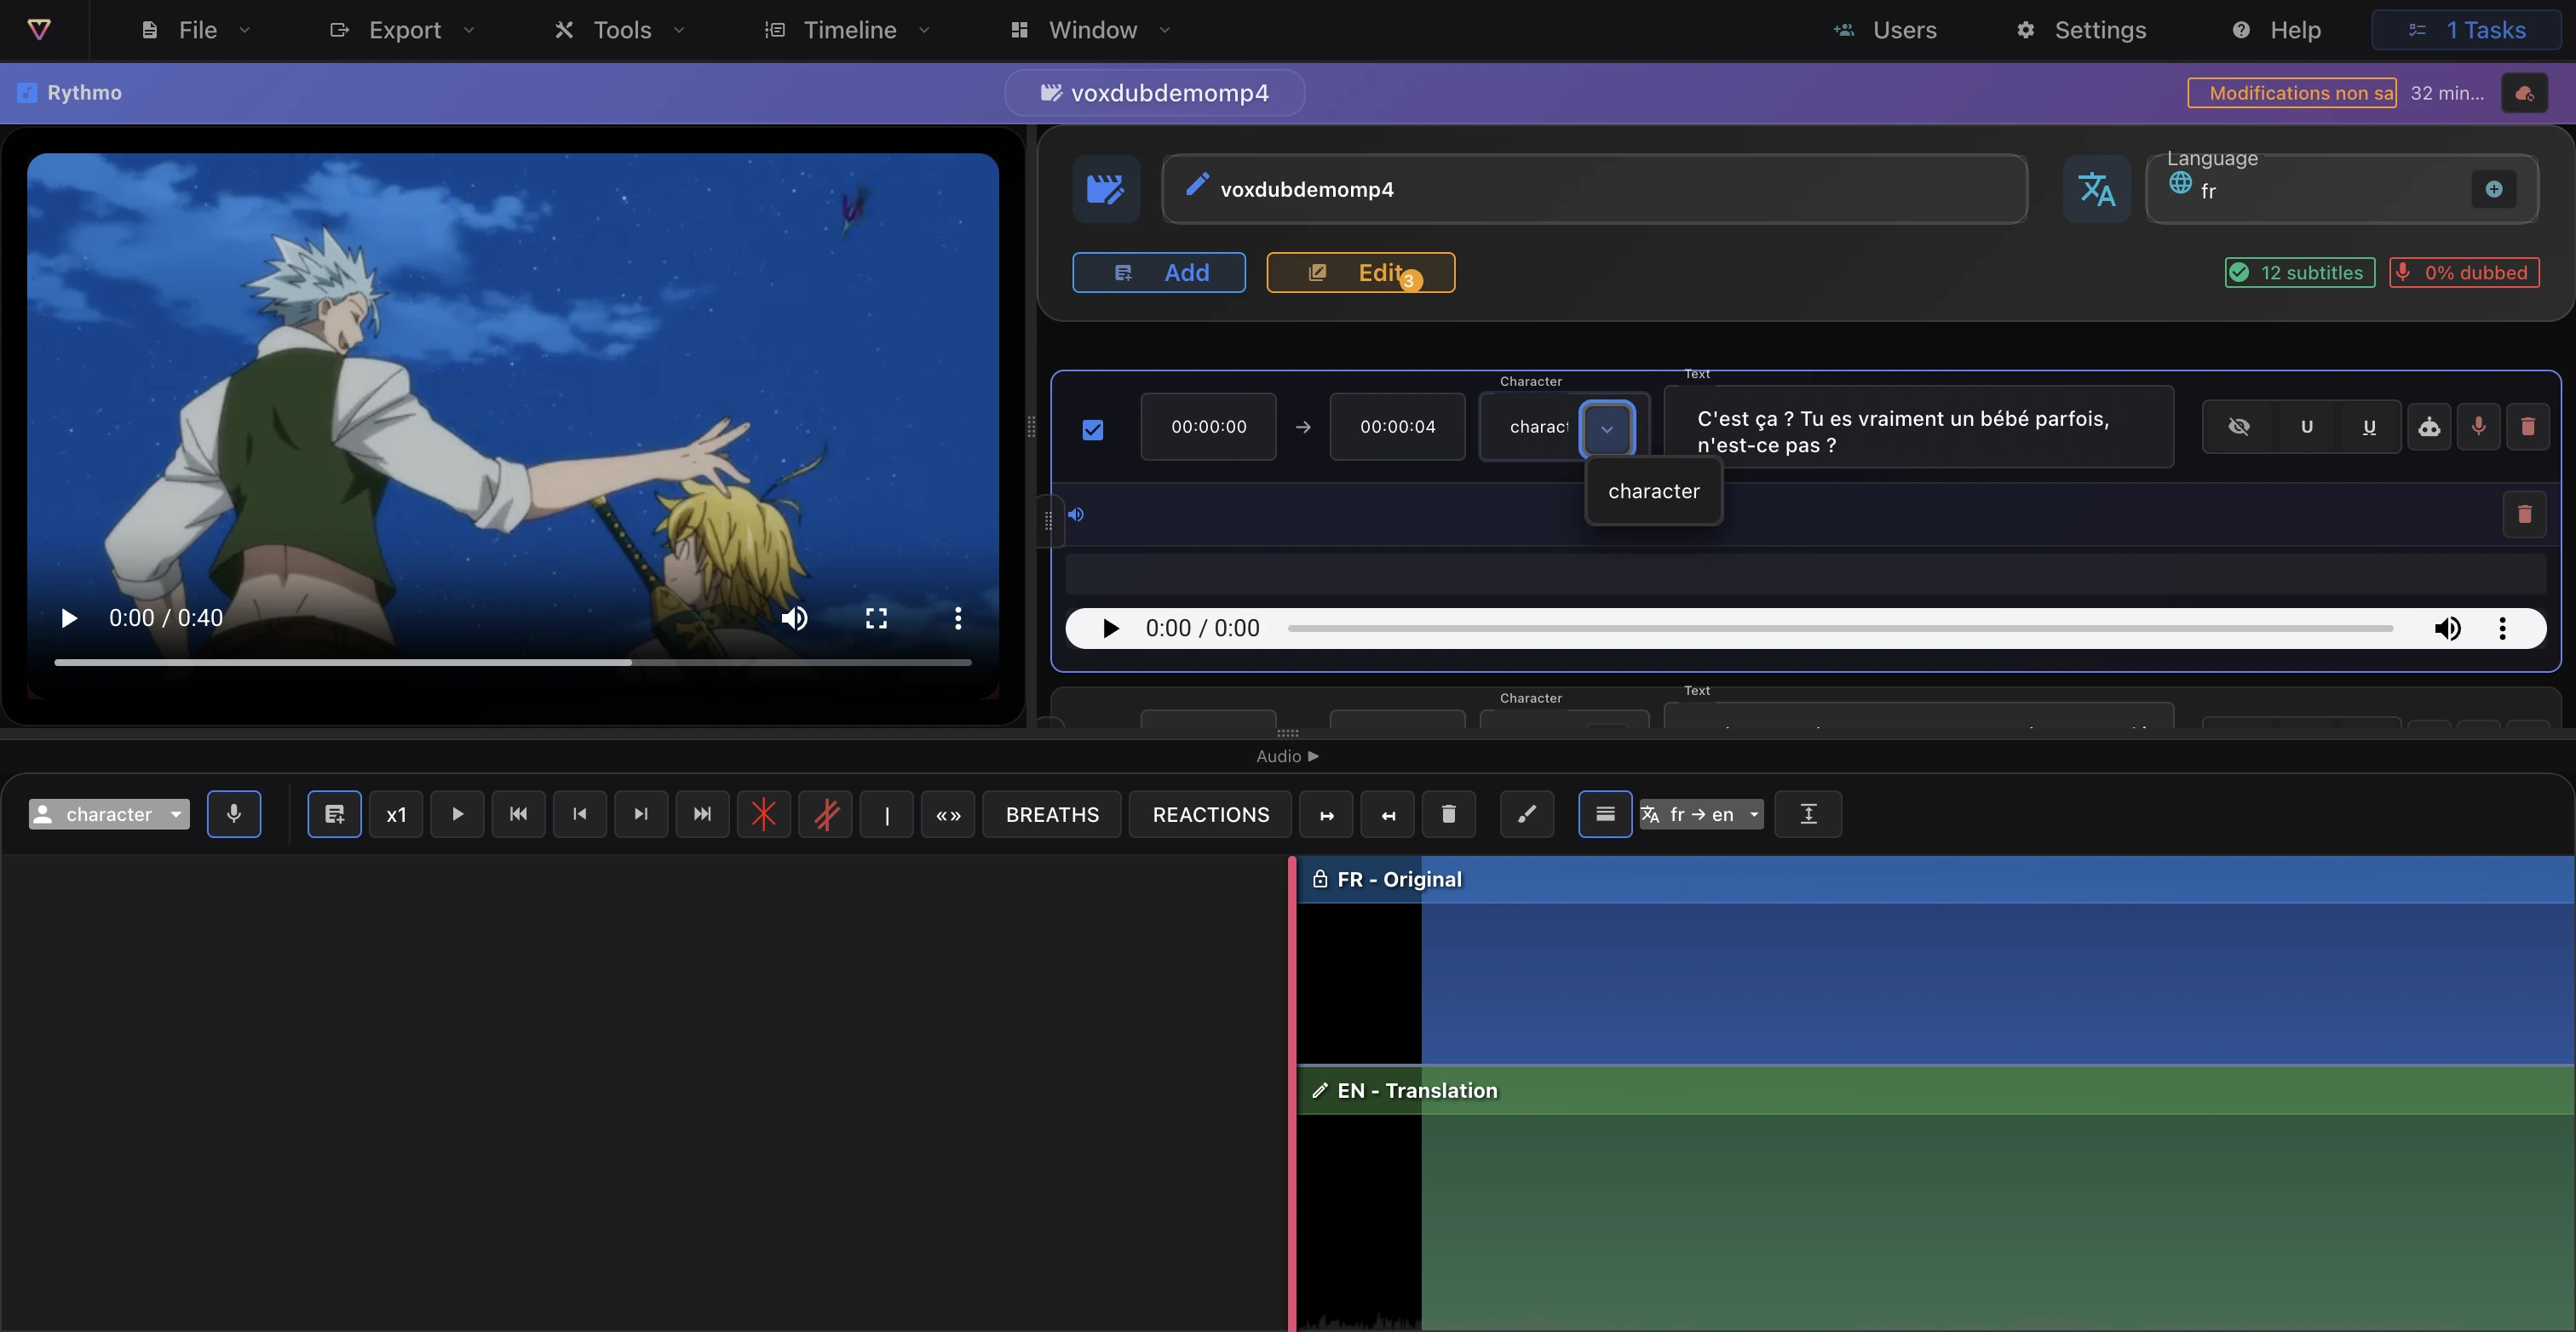Click the double chevron «» button
2576x1332 pixels.
click(948, 814)
